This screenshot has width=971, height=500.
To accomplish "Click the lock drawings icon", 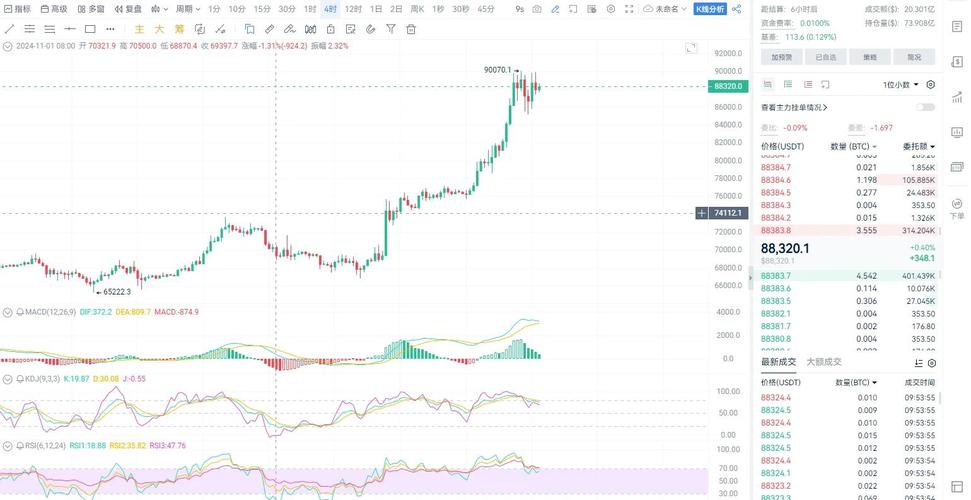I will click(331, 29).
